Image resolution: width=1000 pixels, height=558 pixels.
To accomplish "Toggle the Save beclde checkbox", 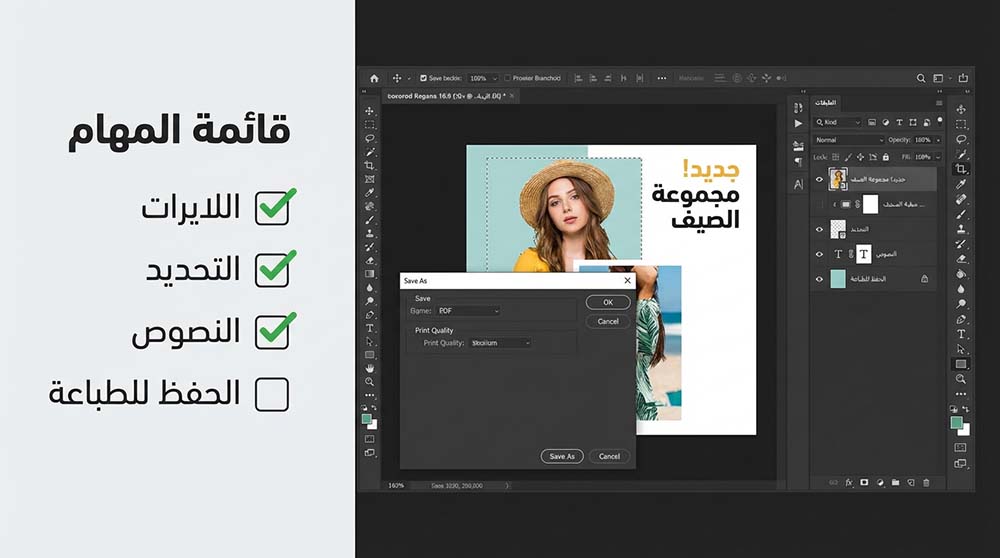I will click(x=423, y=78).
